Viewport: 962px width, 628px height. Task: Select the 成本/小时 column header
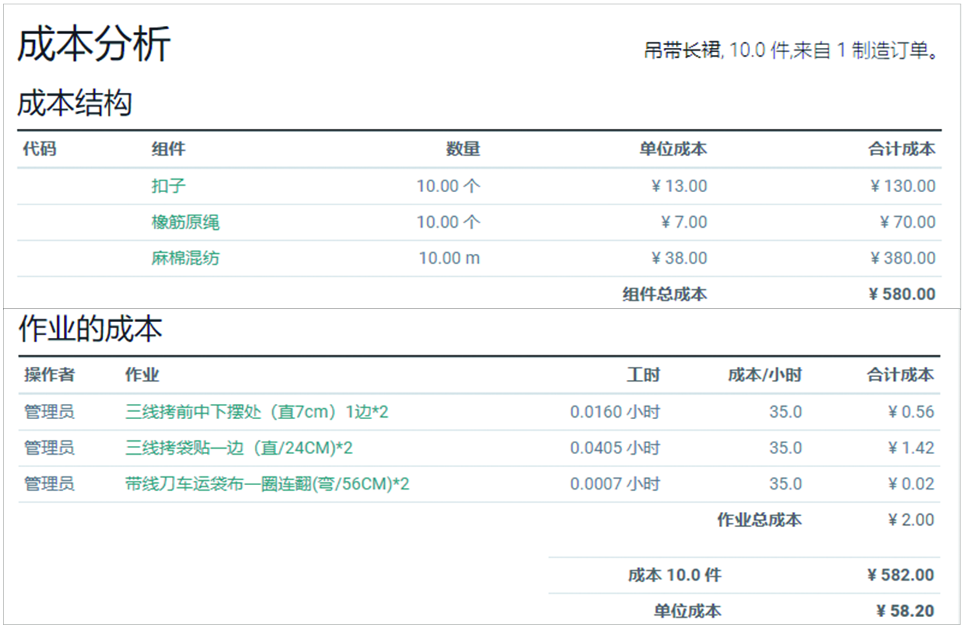tap(764, 375)
